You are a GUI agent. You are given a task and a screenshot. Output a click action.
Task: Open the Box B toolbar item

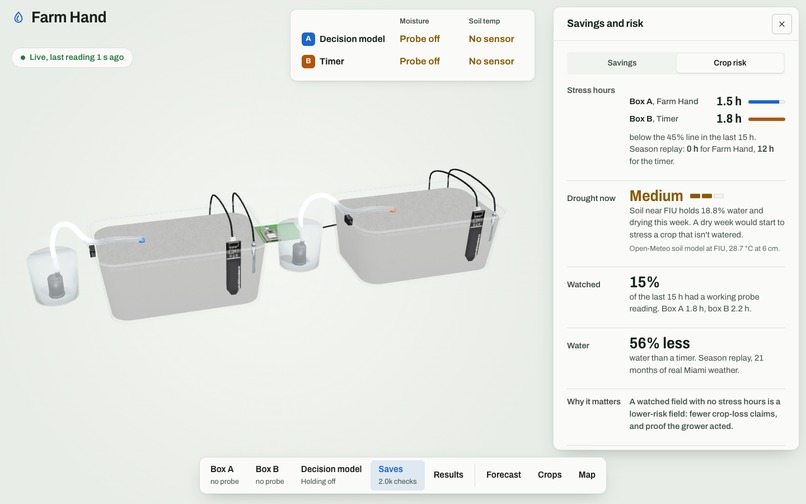[269, 475]
